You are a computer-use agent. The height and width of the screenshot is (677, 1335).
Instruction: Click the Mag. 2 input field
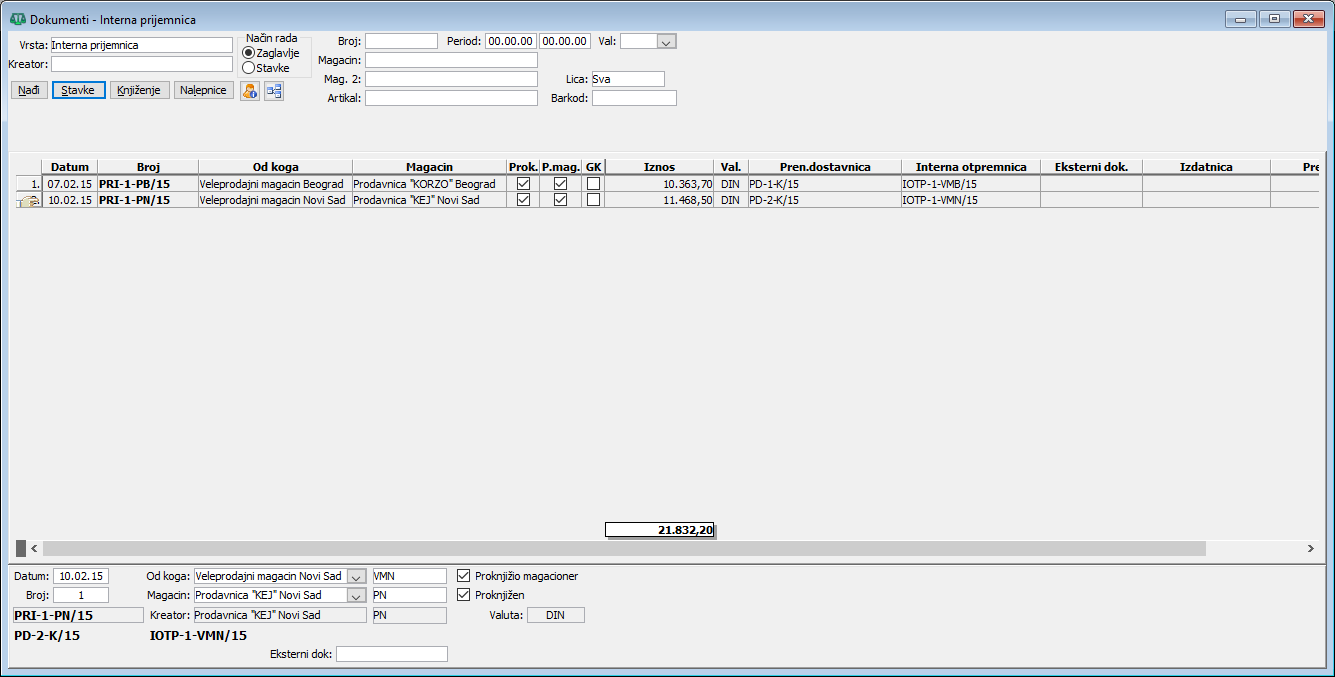pyautogui.click(x=451, y=79)
